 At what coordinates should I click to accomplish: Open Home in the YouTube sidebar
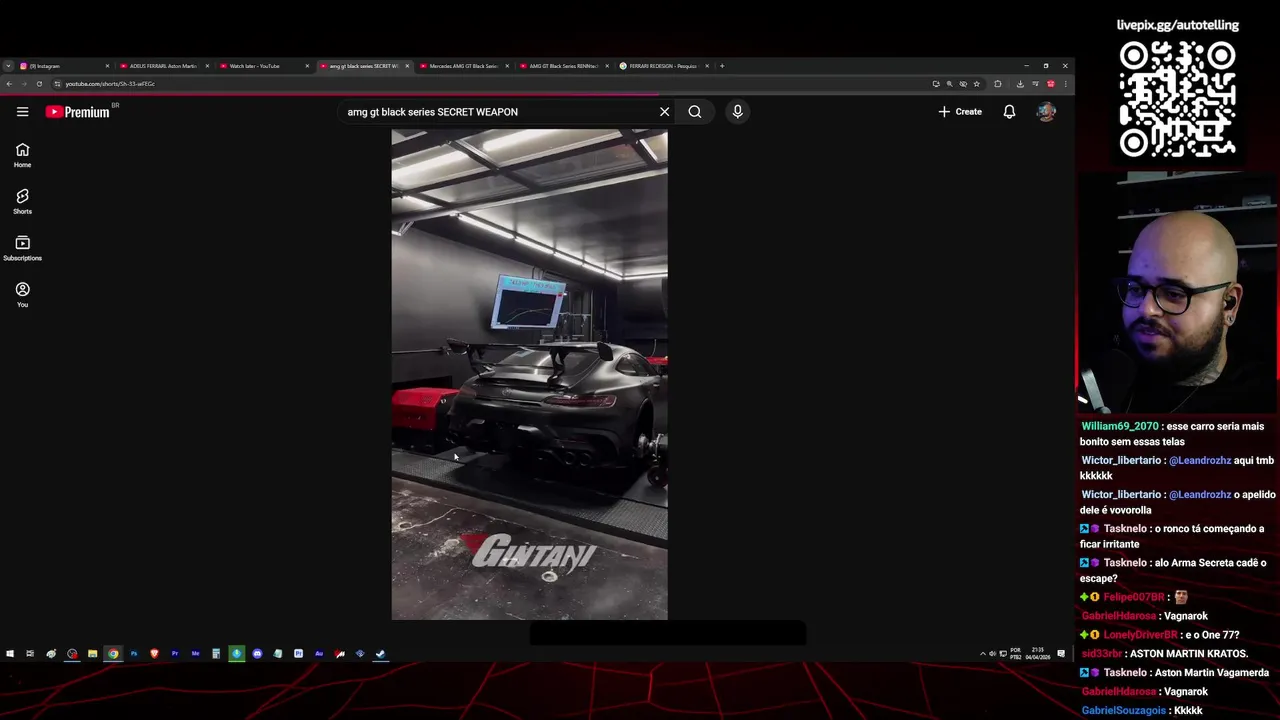coord(22,155)
